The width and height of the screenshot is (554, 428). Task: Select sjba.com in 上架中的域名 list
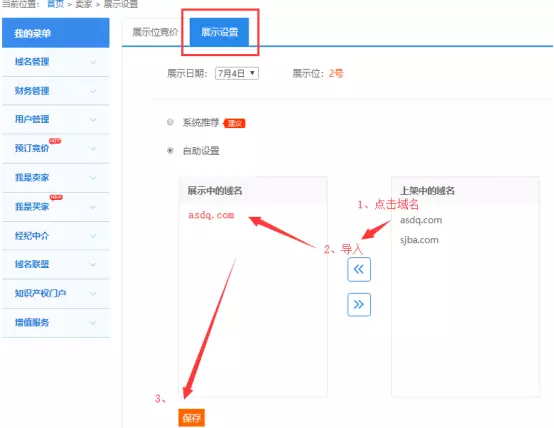click(419, 240)
